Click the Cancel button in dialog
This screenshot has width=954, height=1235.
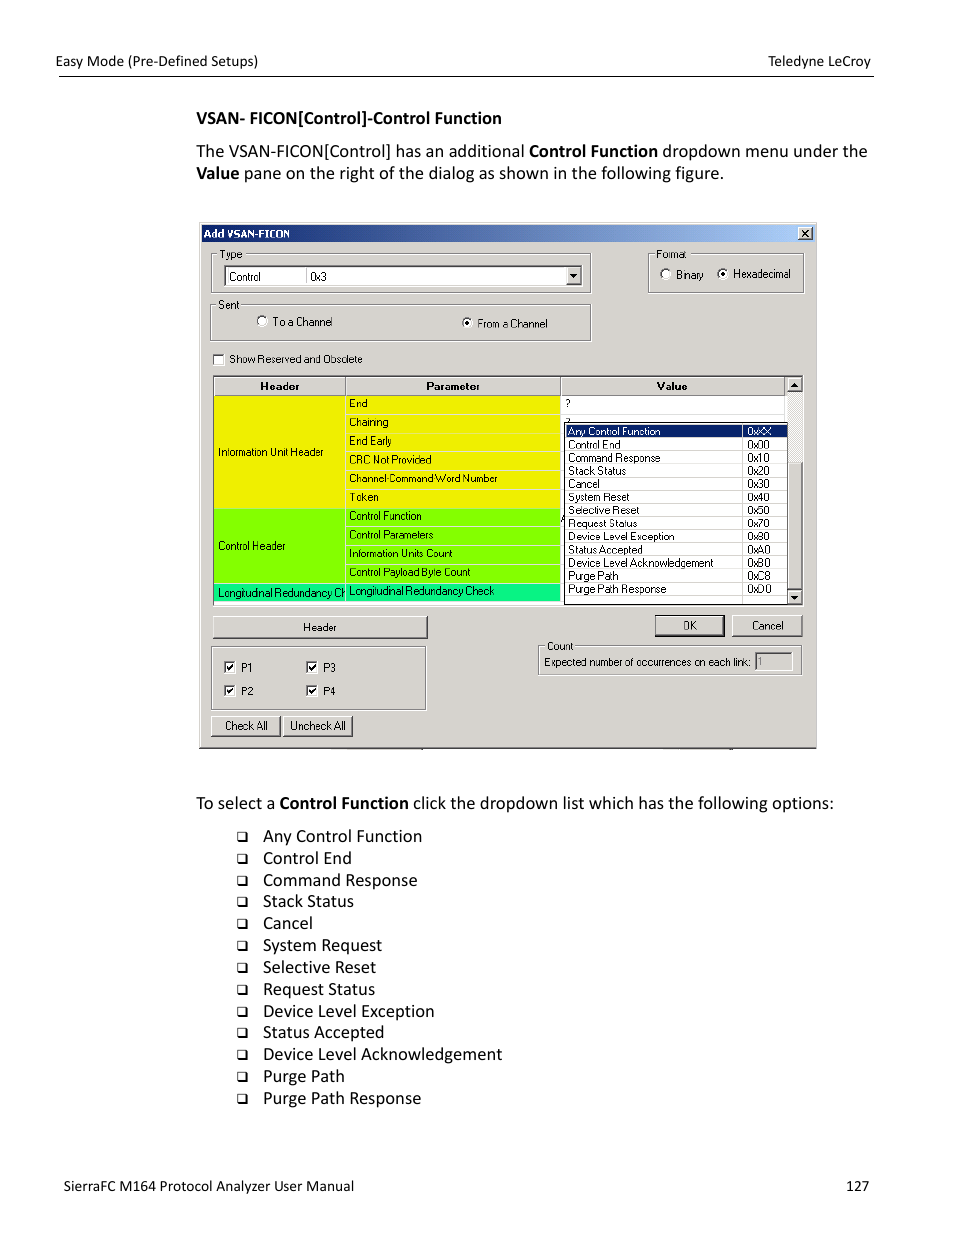(x=767, y=625)
